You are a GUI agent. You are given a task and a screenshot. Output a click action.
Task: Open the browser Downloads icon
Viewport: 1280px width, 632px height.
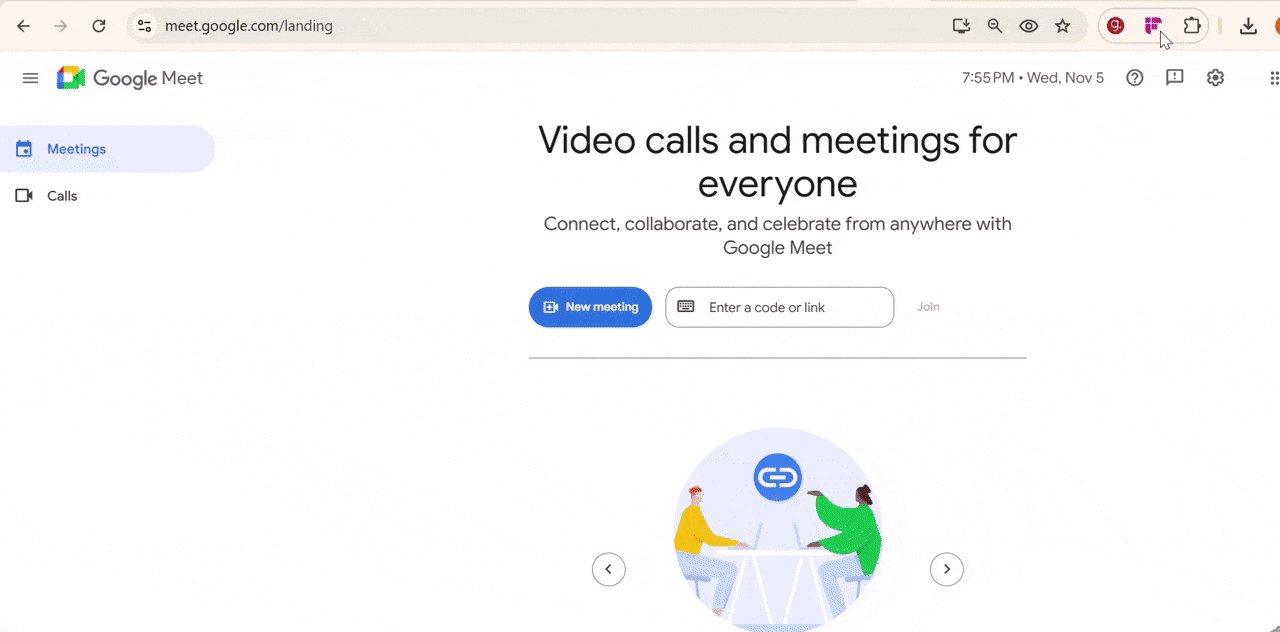pyautogui.click(x=1248, y=26)
